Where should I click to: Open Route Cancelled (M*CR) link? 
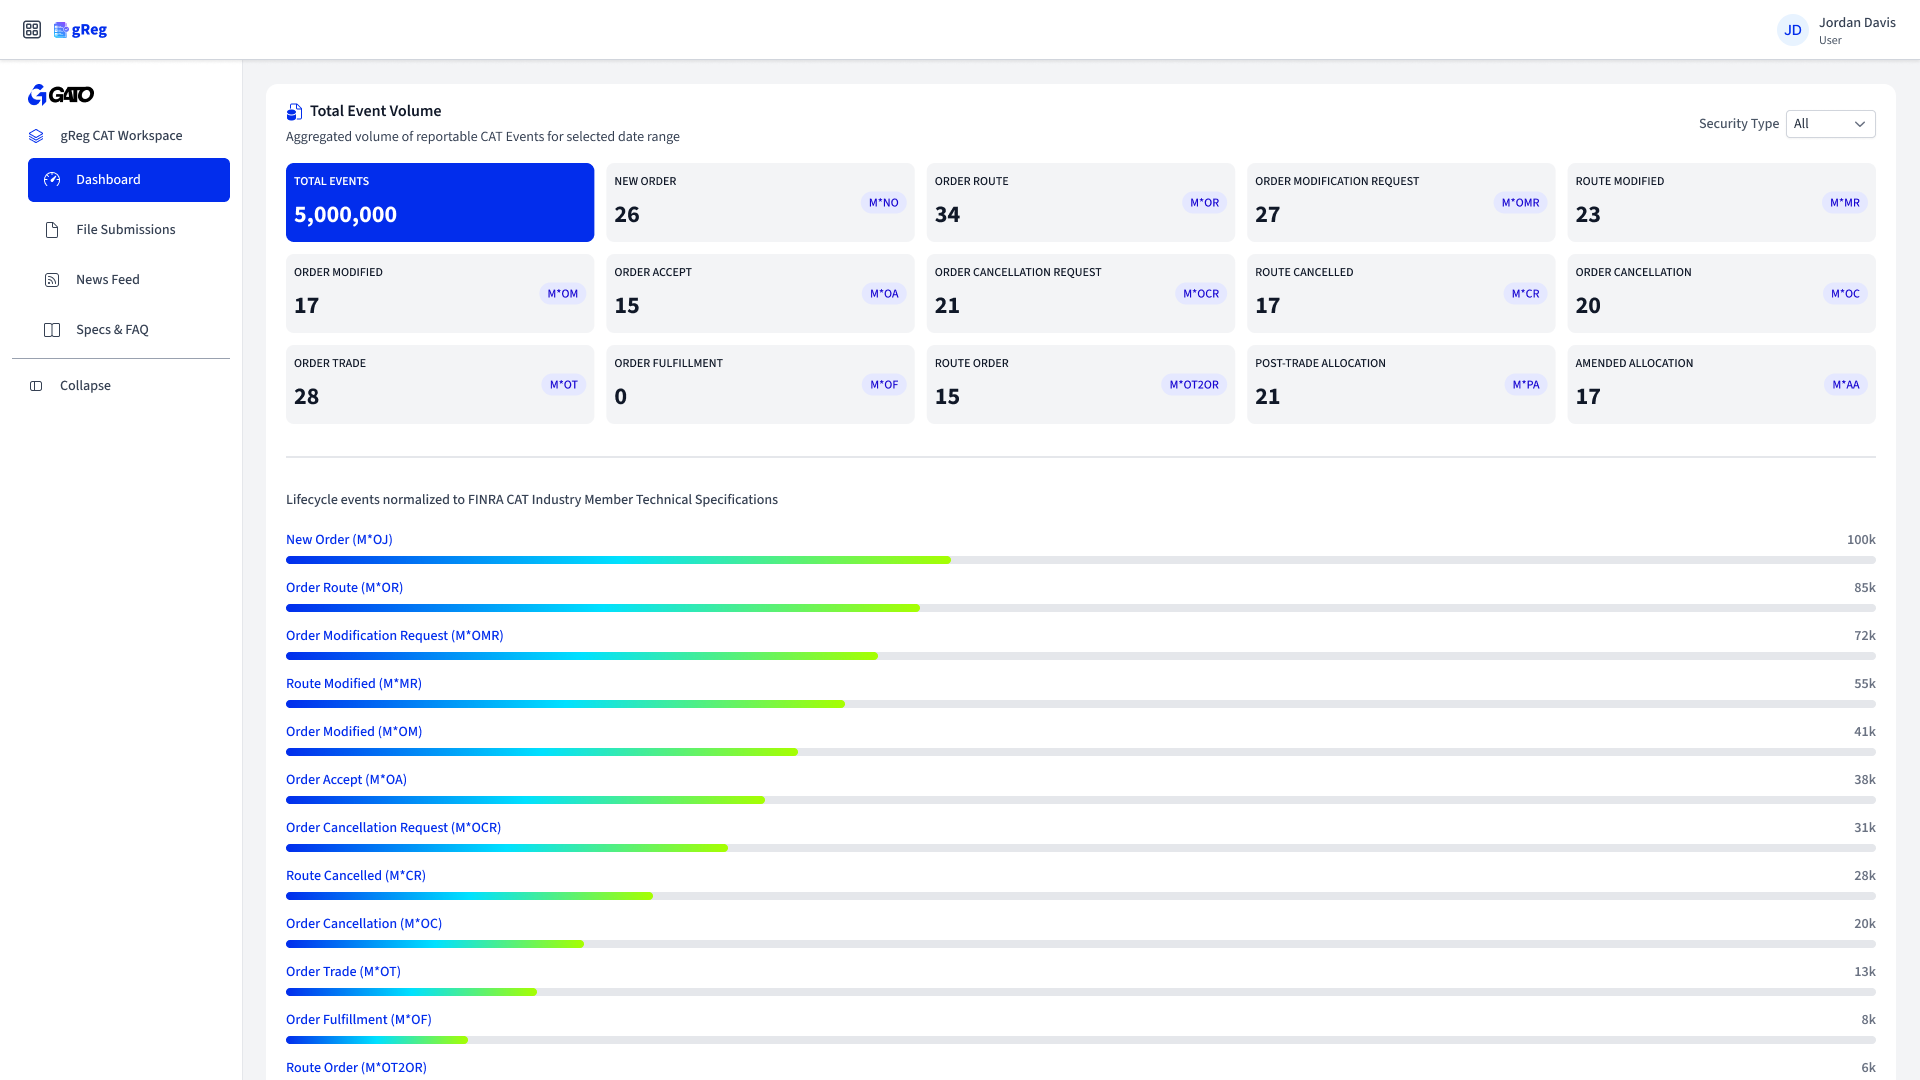[x=356, y=876]
